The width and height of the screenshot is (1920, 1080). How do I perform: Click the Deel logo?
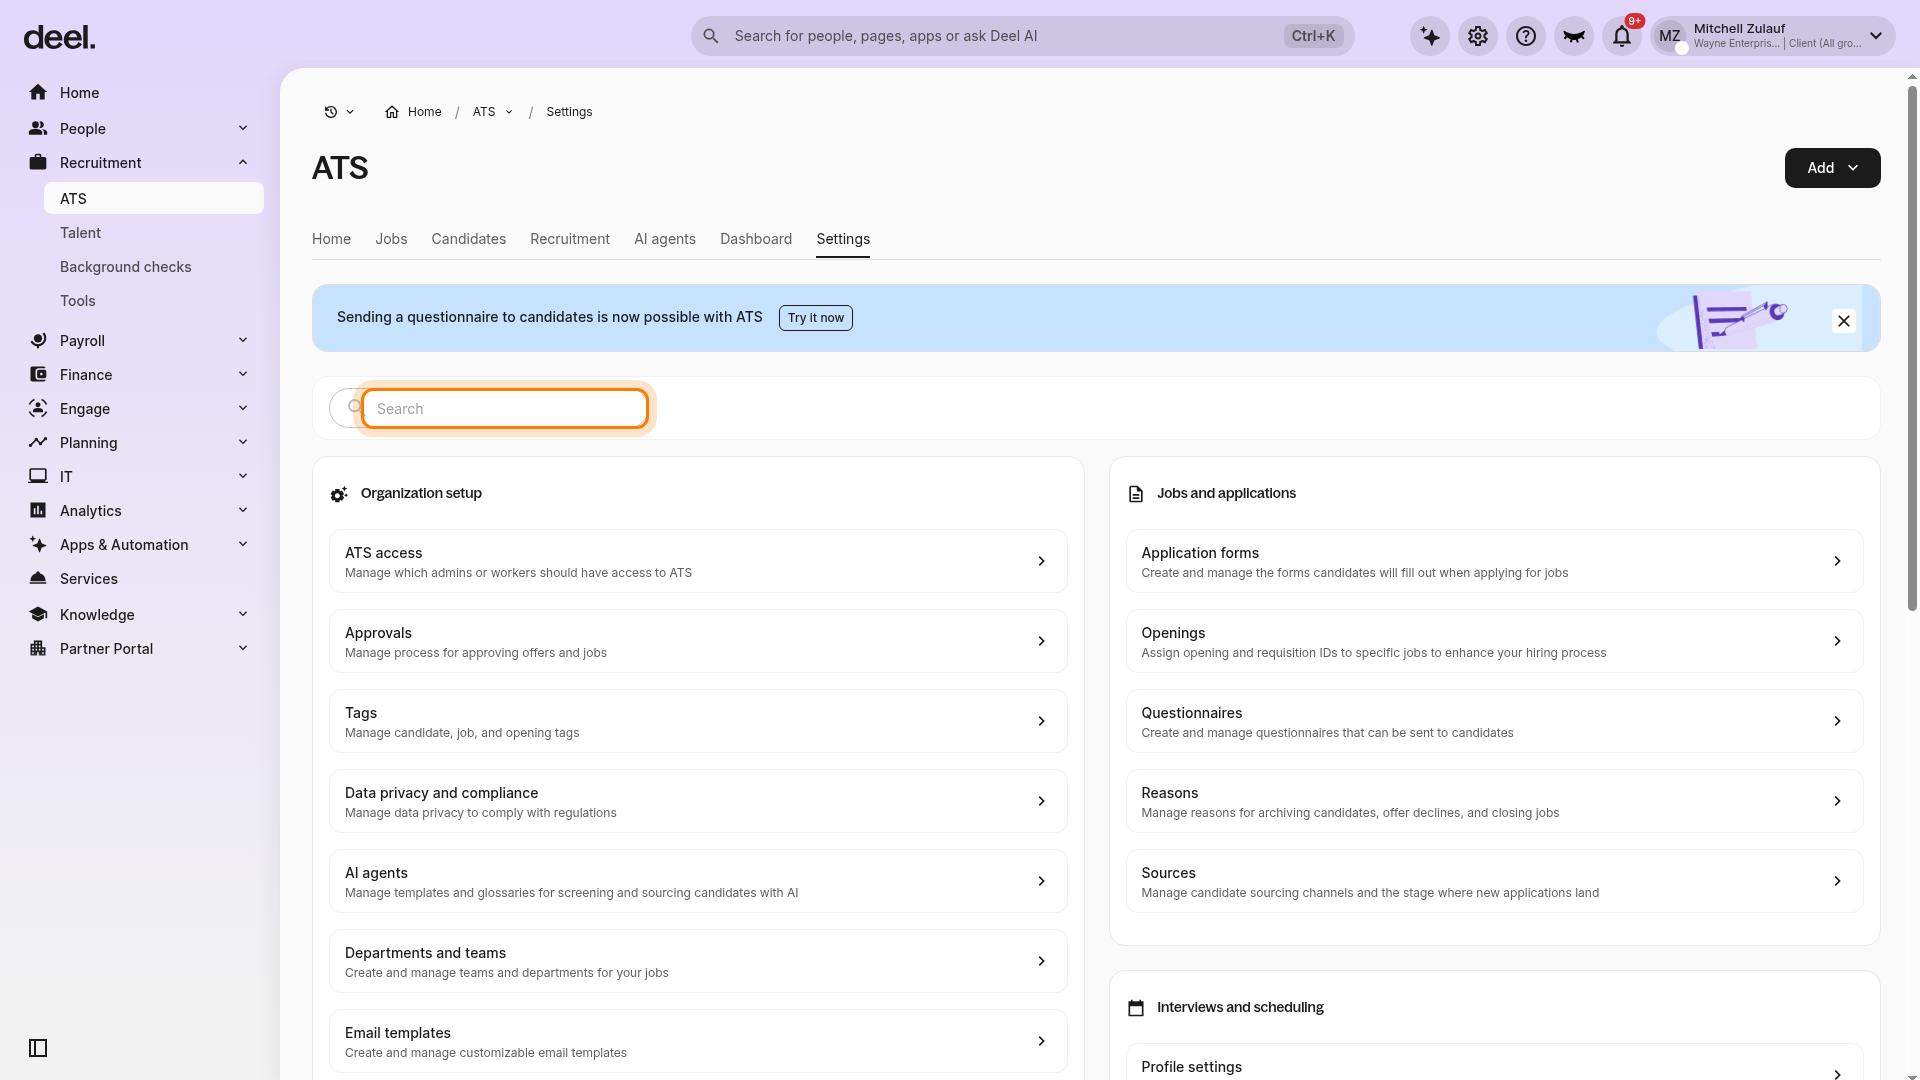[x=59, y=38]
